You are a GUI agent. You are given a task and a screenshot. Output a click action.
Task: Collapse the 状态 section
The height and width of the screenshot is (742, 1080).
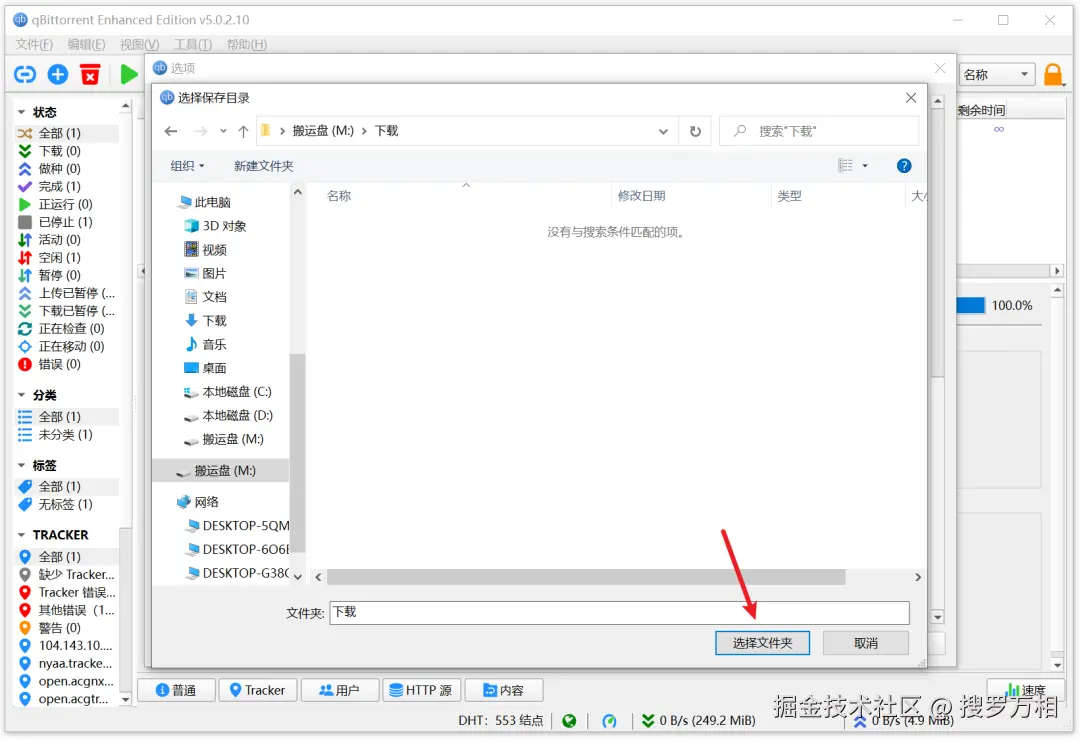[21, 112]
